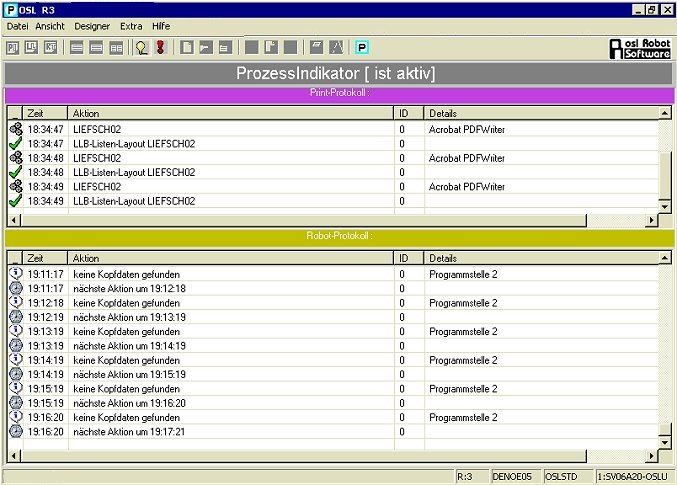The width and height of the screenshot is (677, 485).
Task: Click the Details column header in Robot-Protokoll
Action: [x=541, y=258]
